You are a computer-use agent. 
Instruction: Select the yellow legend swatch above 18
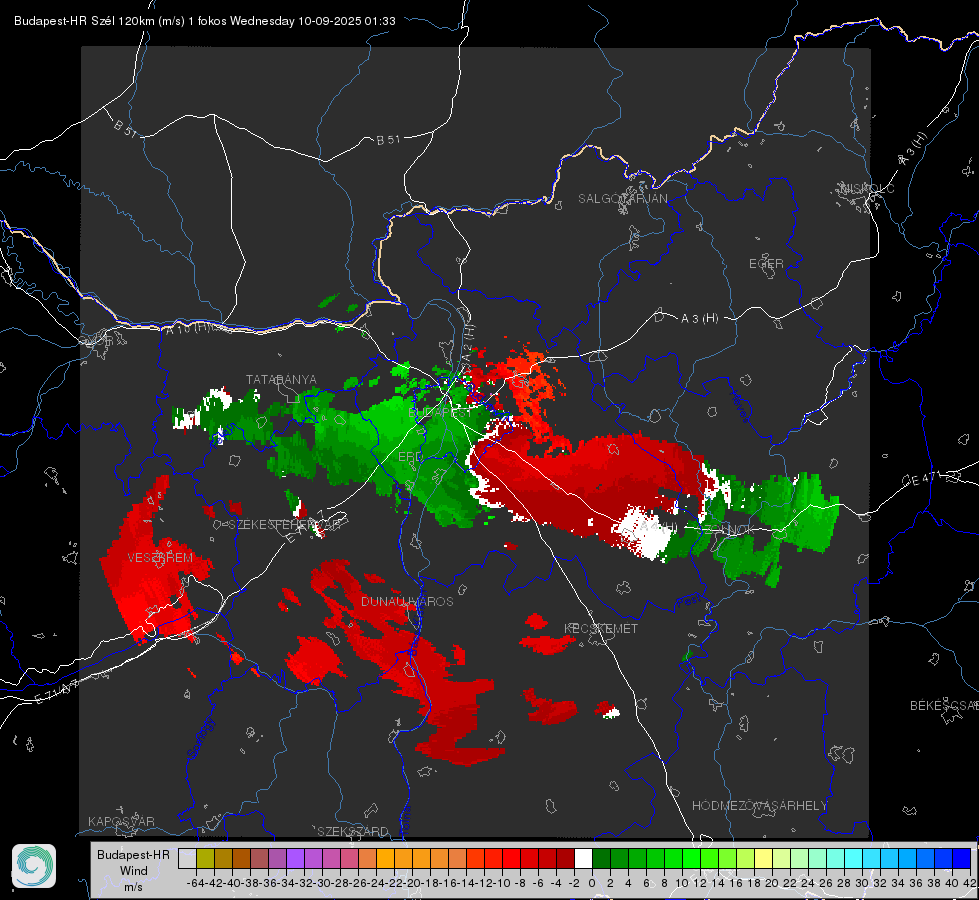pos(764,858)
